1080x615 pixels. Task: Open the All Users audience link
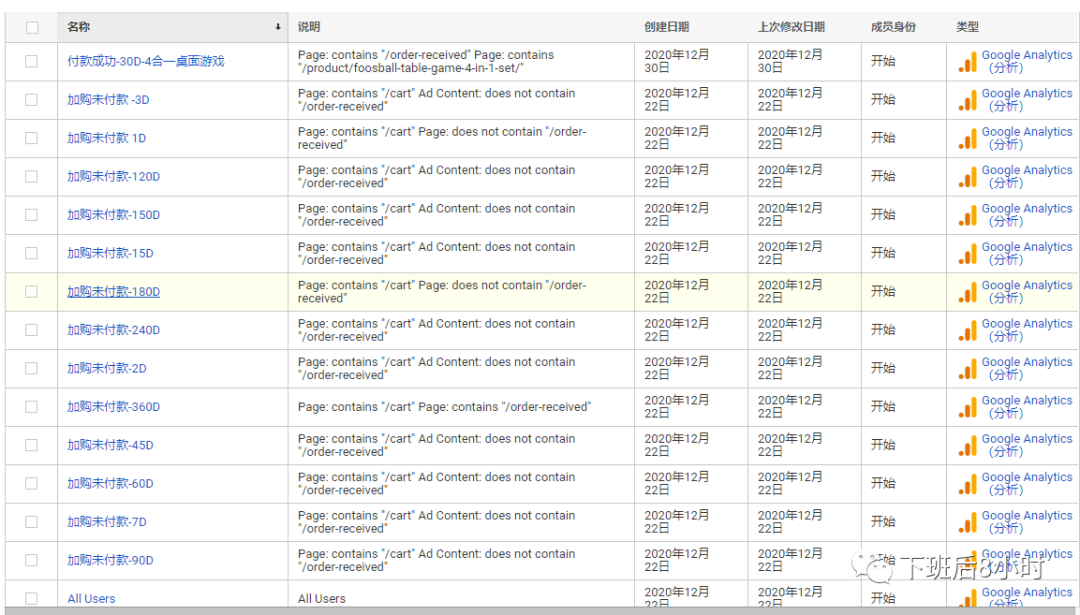(x=91, y=598)
